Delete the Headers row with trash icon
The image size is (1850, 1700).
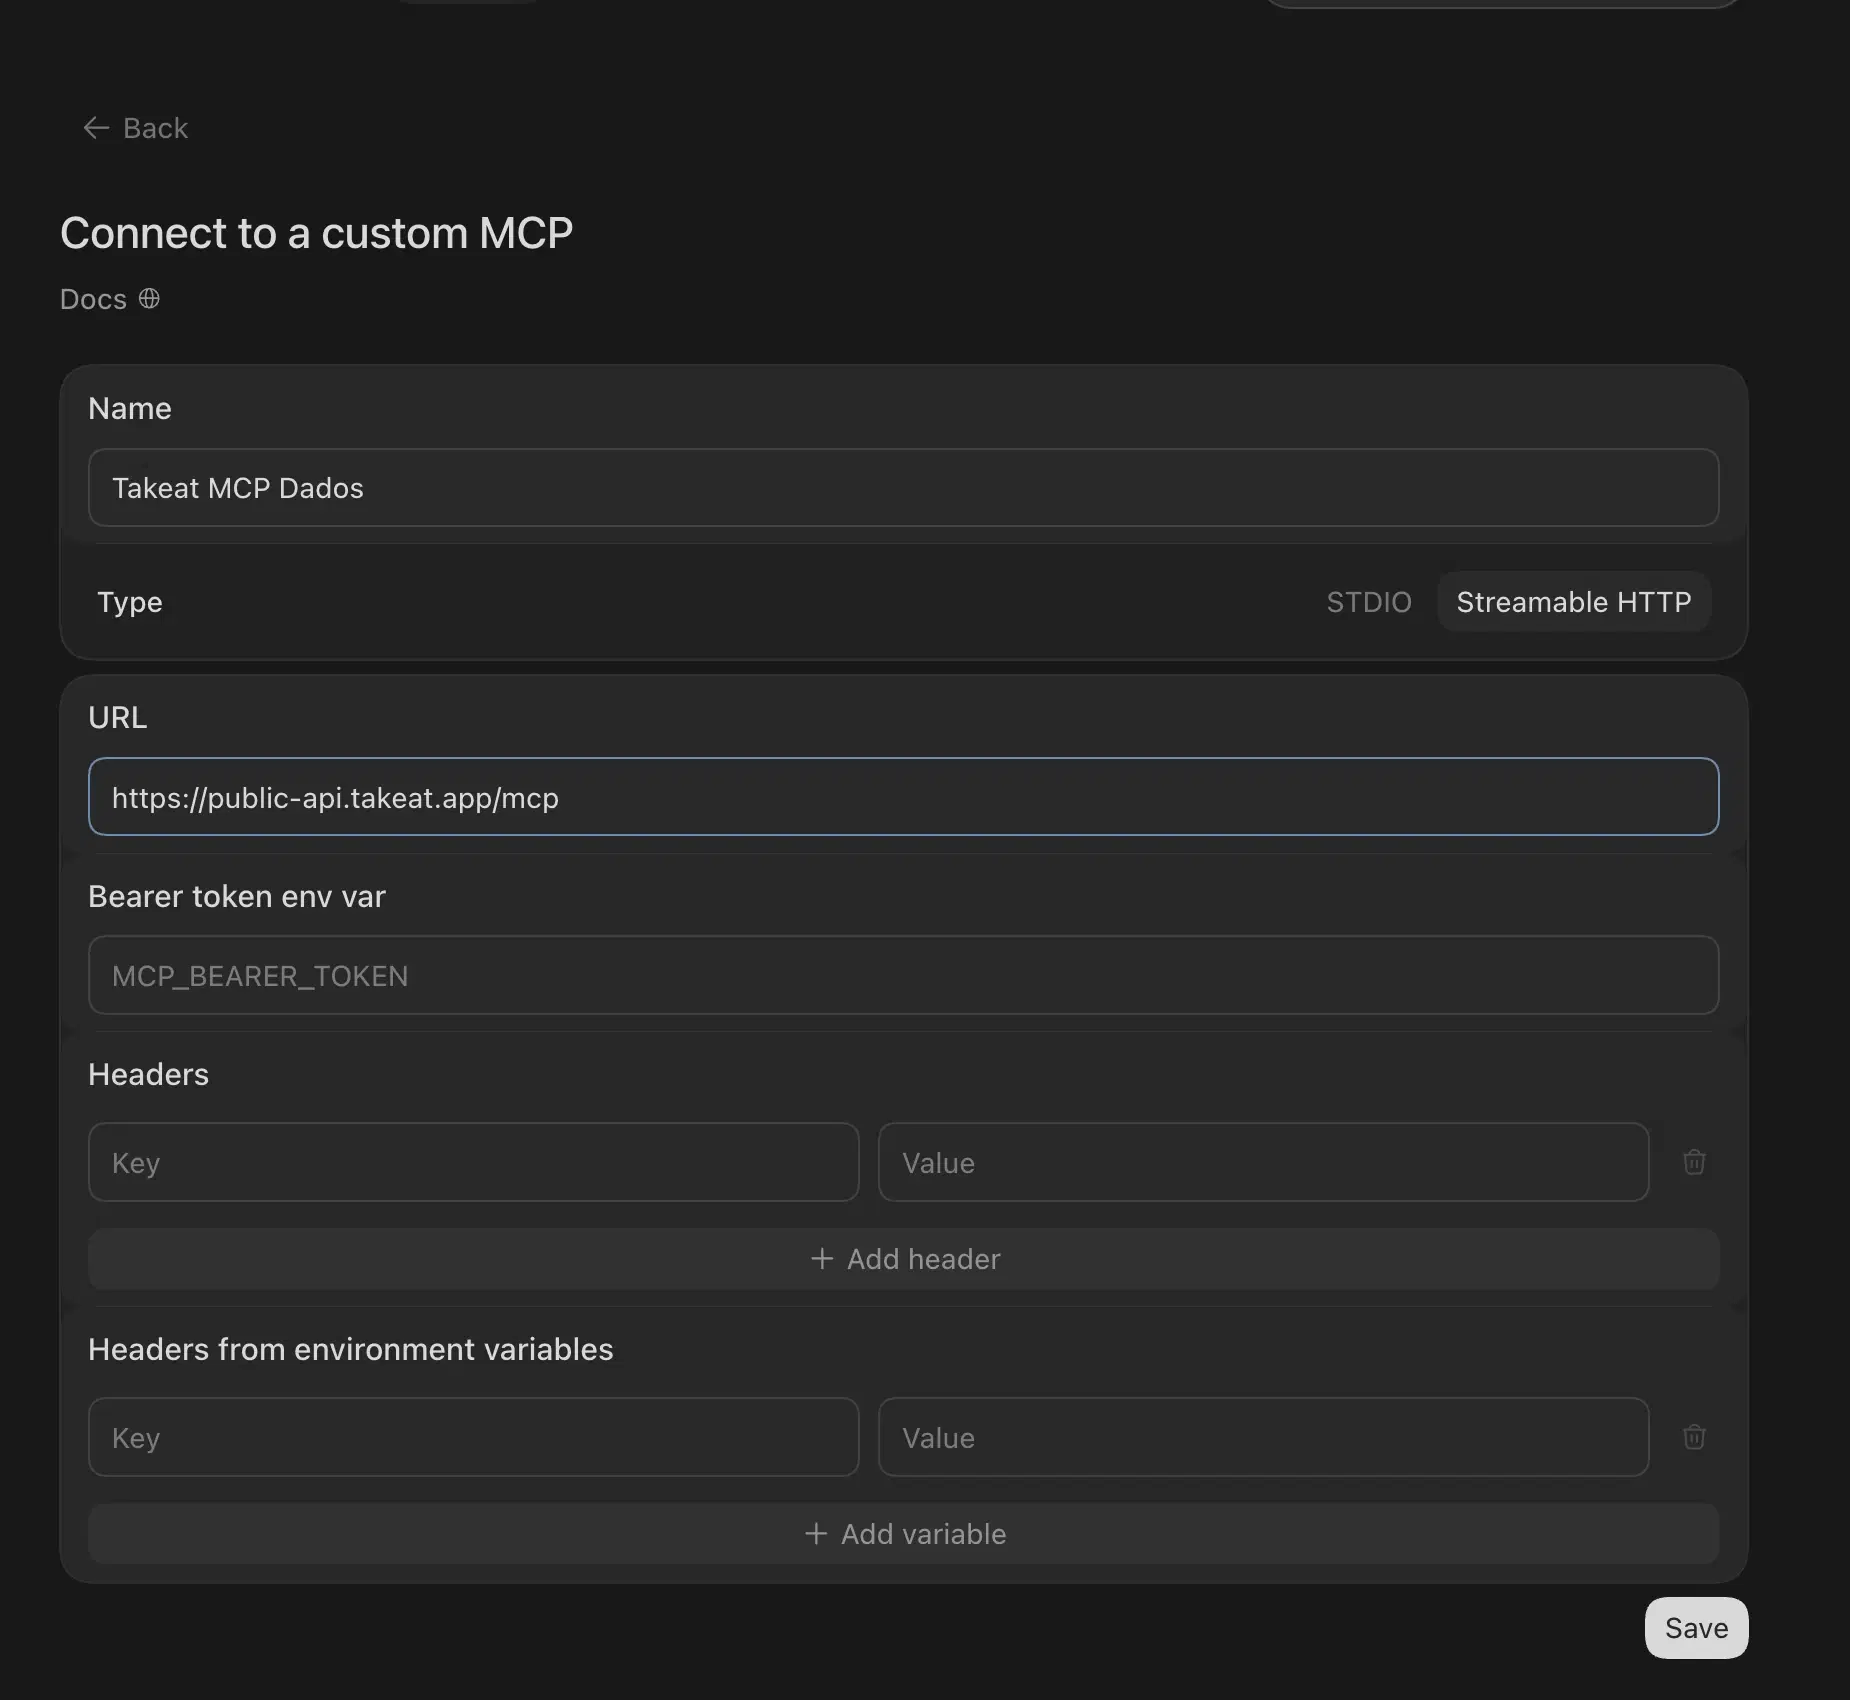point(1694,1162)
